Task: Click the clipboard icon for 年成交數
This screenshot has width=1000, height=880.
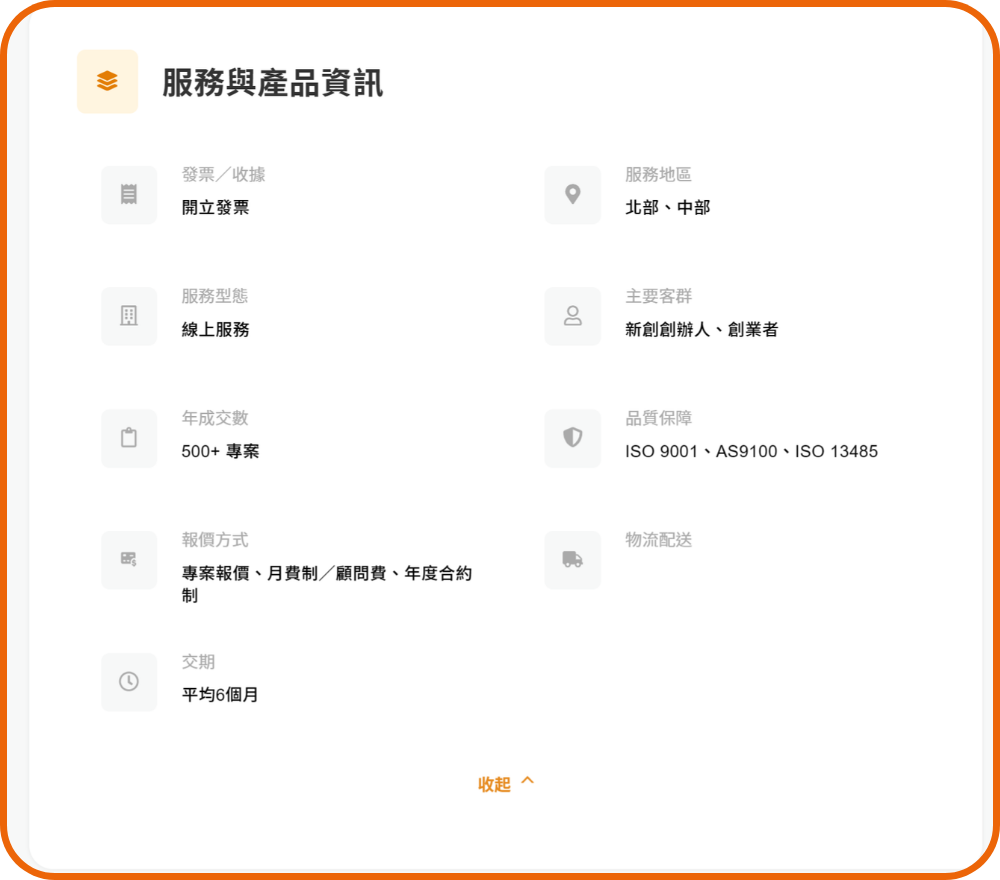Action: click(129, 438)
